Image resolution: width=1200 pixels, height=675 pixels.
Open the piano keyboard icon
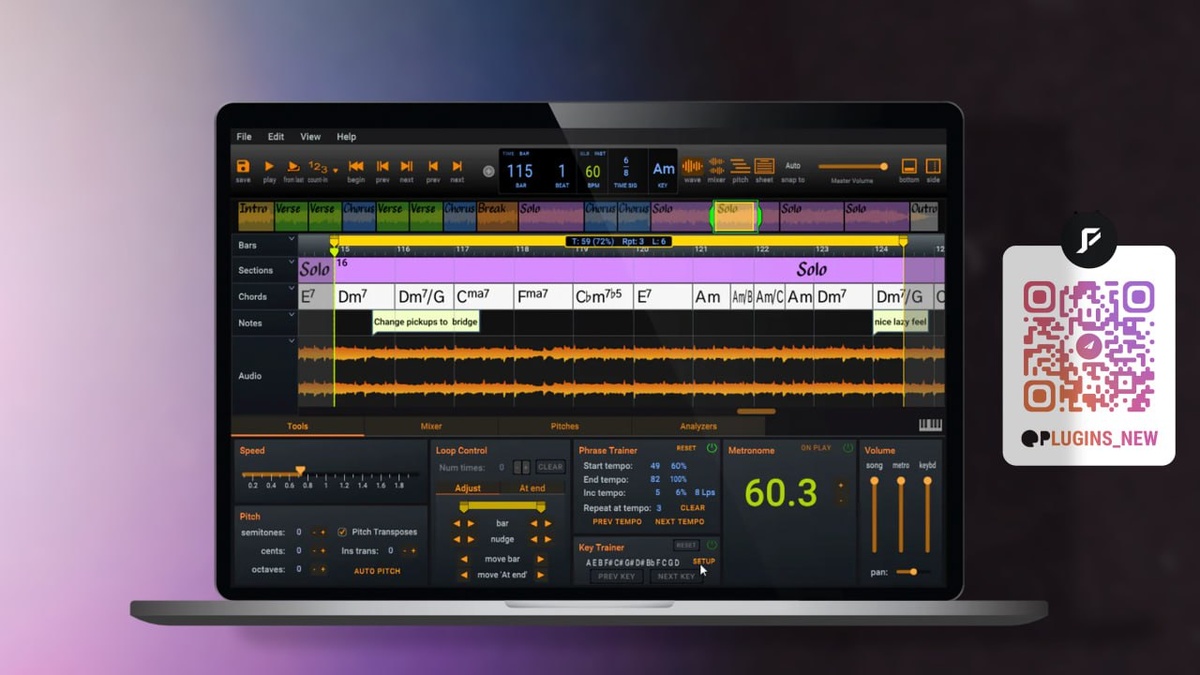coord(930,425)
